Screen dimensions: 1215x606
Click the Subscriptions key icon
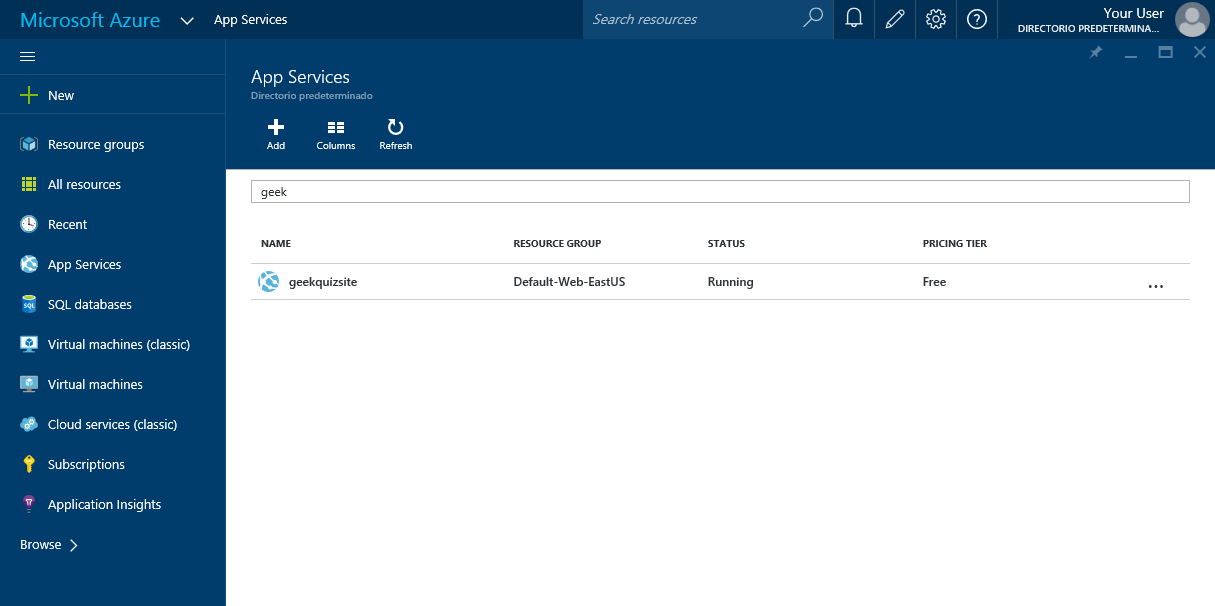pos(28,464)
